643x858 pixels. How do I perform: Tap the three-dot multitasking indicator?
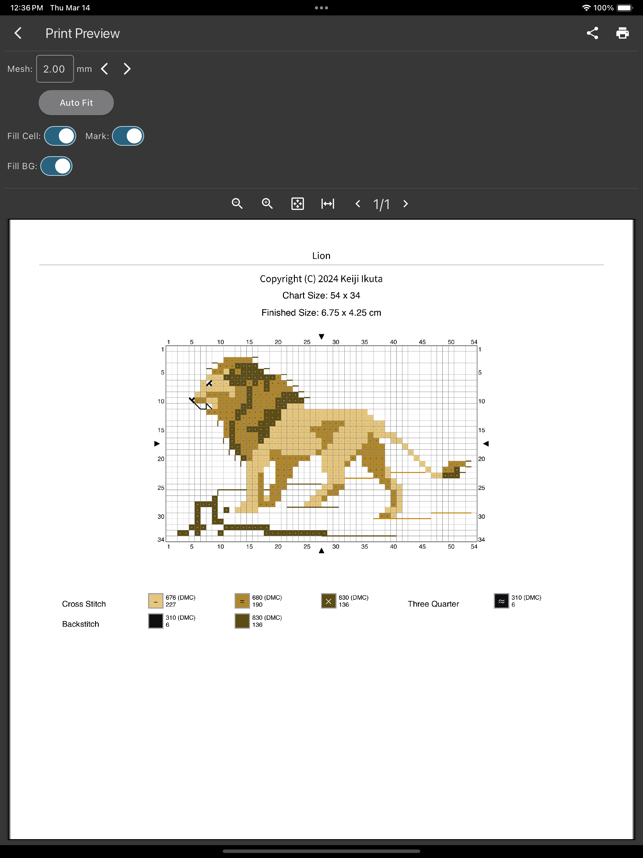click(x=321, y=8)
